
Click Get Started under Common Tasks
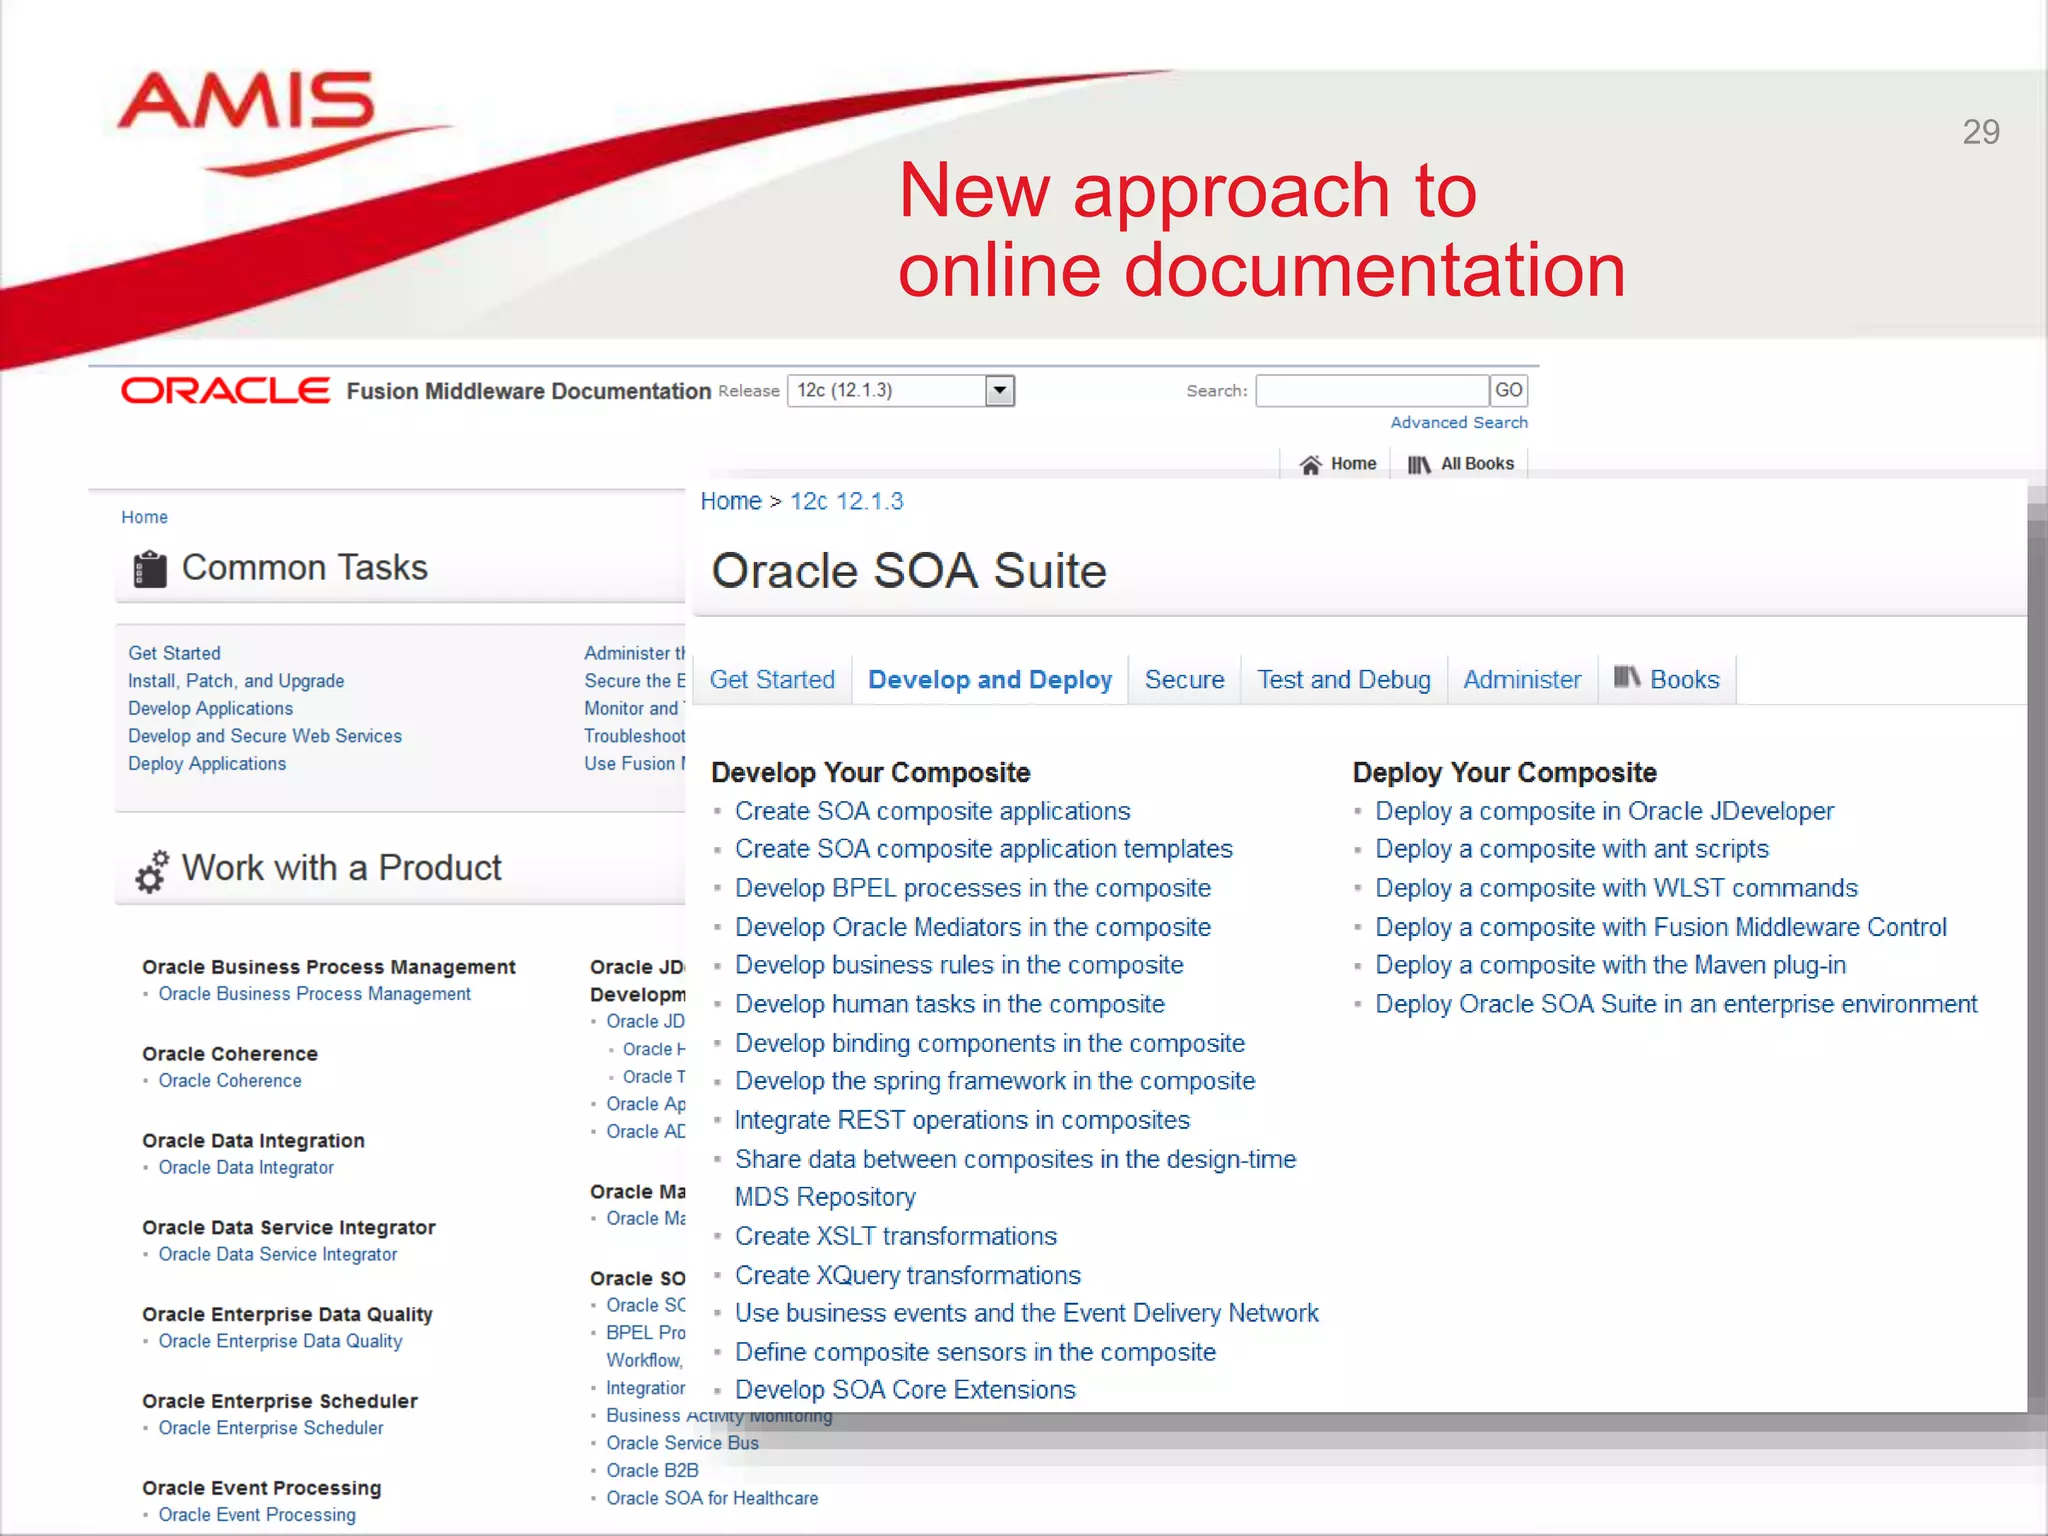(174, 653)
